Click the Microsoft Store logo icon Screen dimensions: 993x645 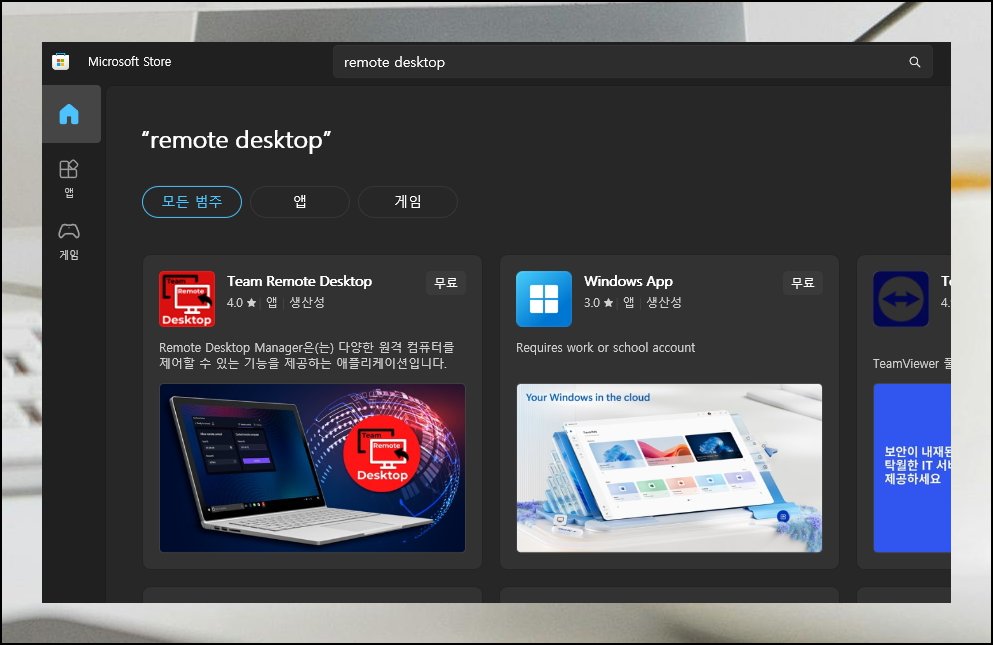61,61
